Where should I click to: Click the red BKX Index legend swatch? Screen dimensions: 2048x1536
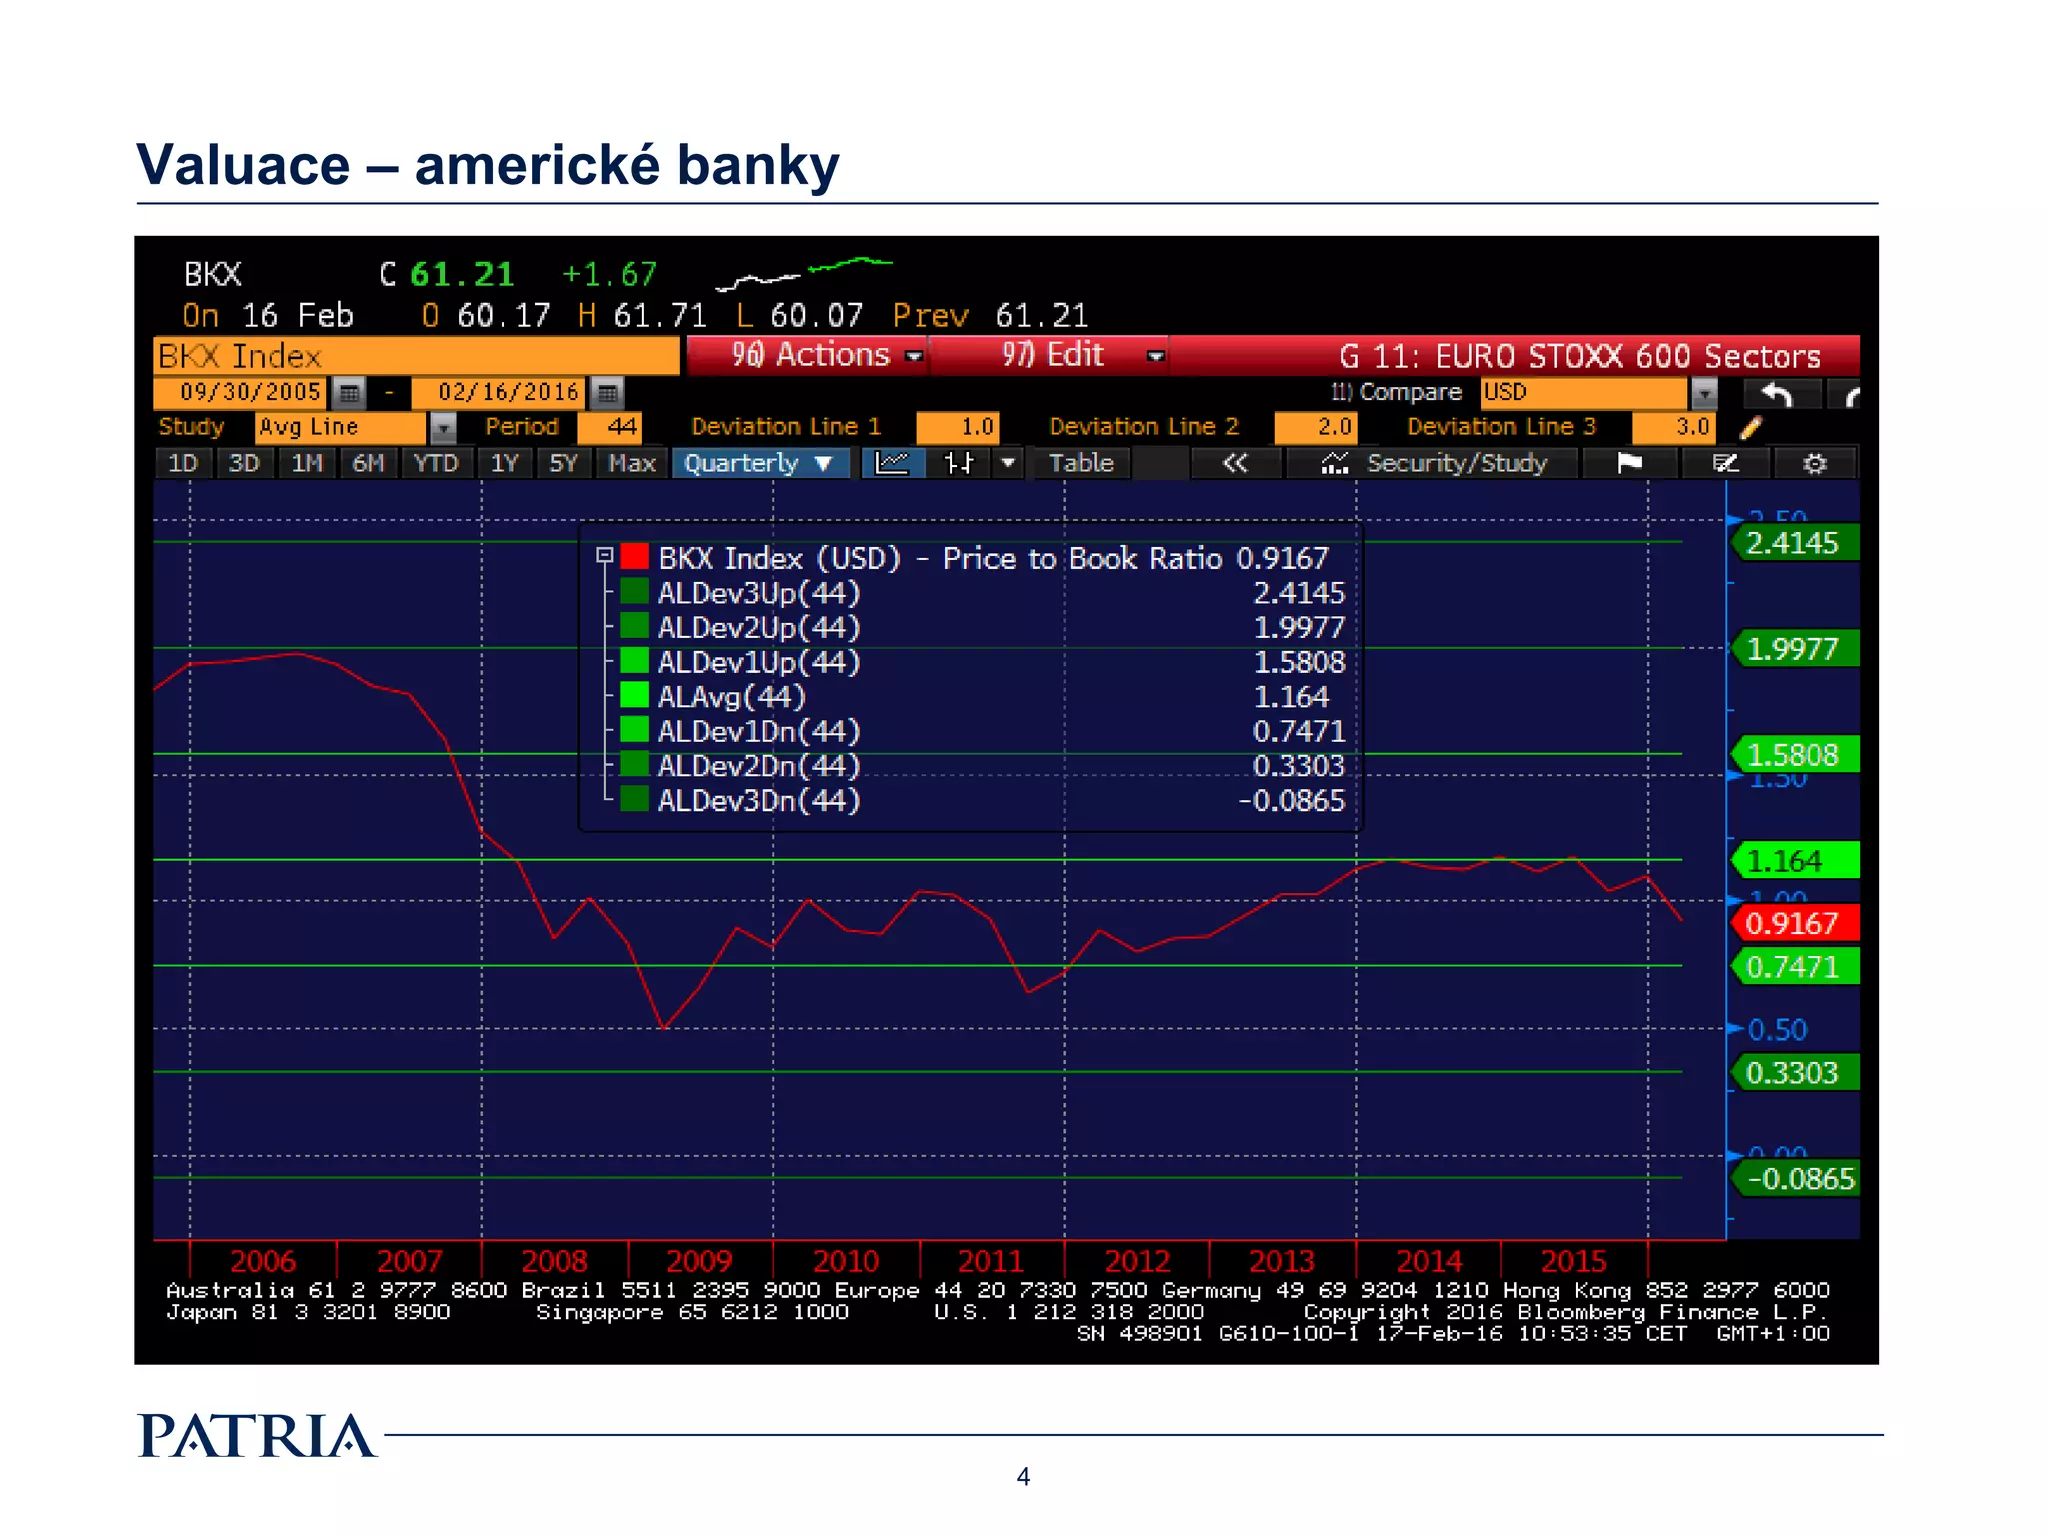click(x=634, y=556)
